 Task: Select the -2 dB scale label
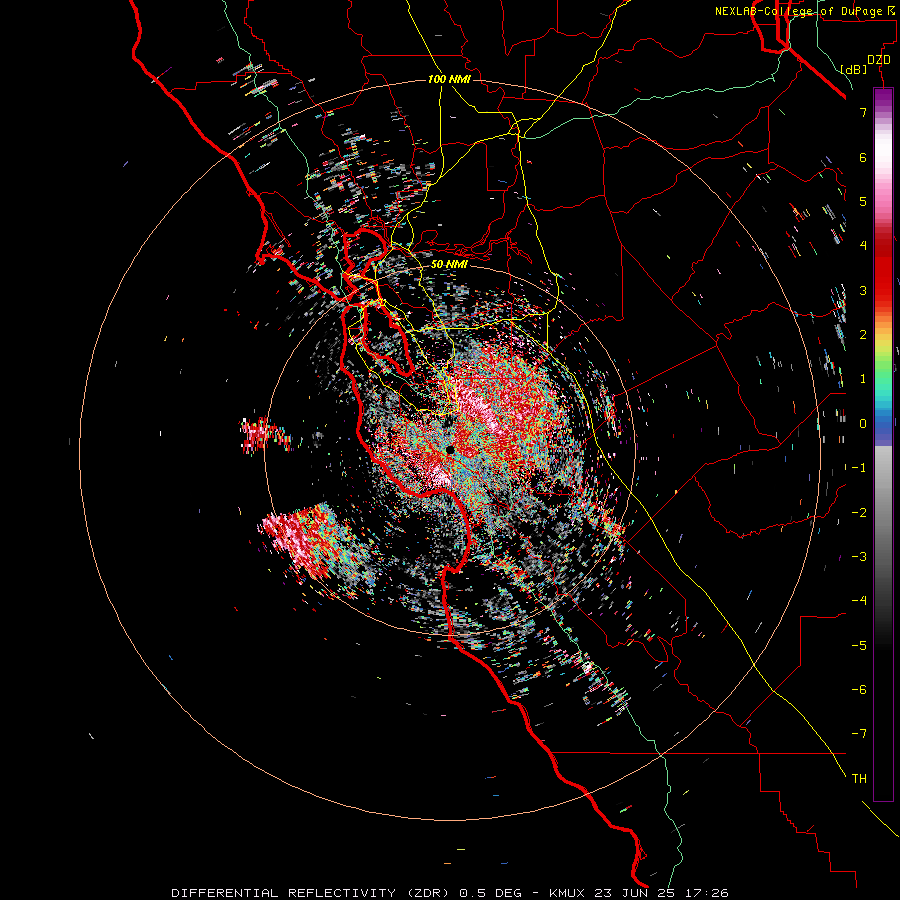tap(859, 513)
